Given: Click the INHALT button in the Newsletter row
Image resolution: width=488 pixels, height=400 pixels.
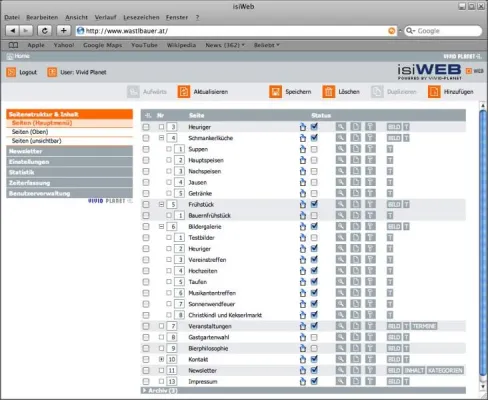Looking at the screenshot, I should (x=414, y=370).
